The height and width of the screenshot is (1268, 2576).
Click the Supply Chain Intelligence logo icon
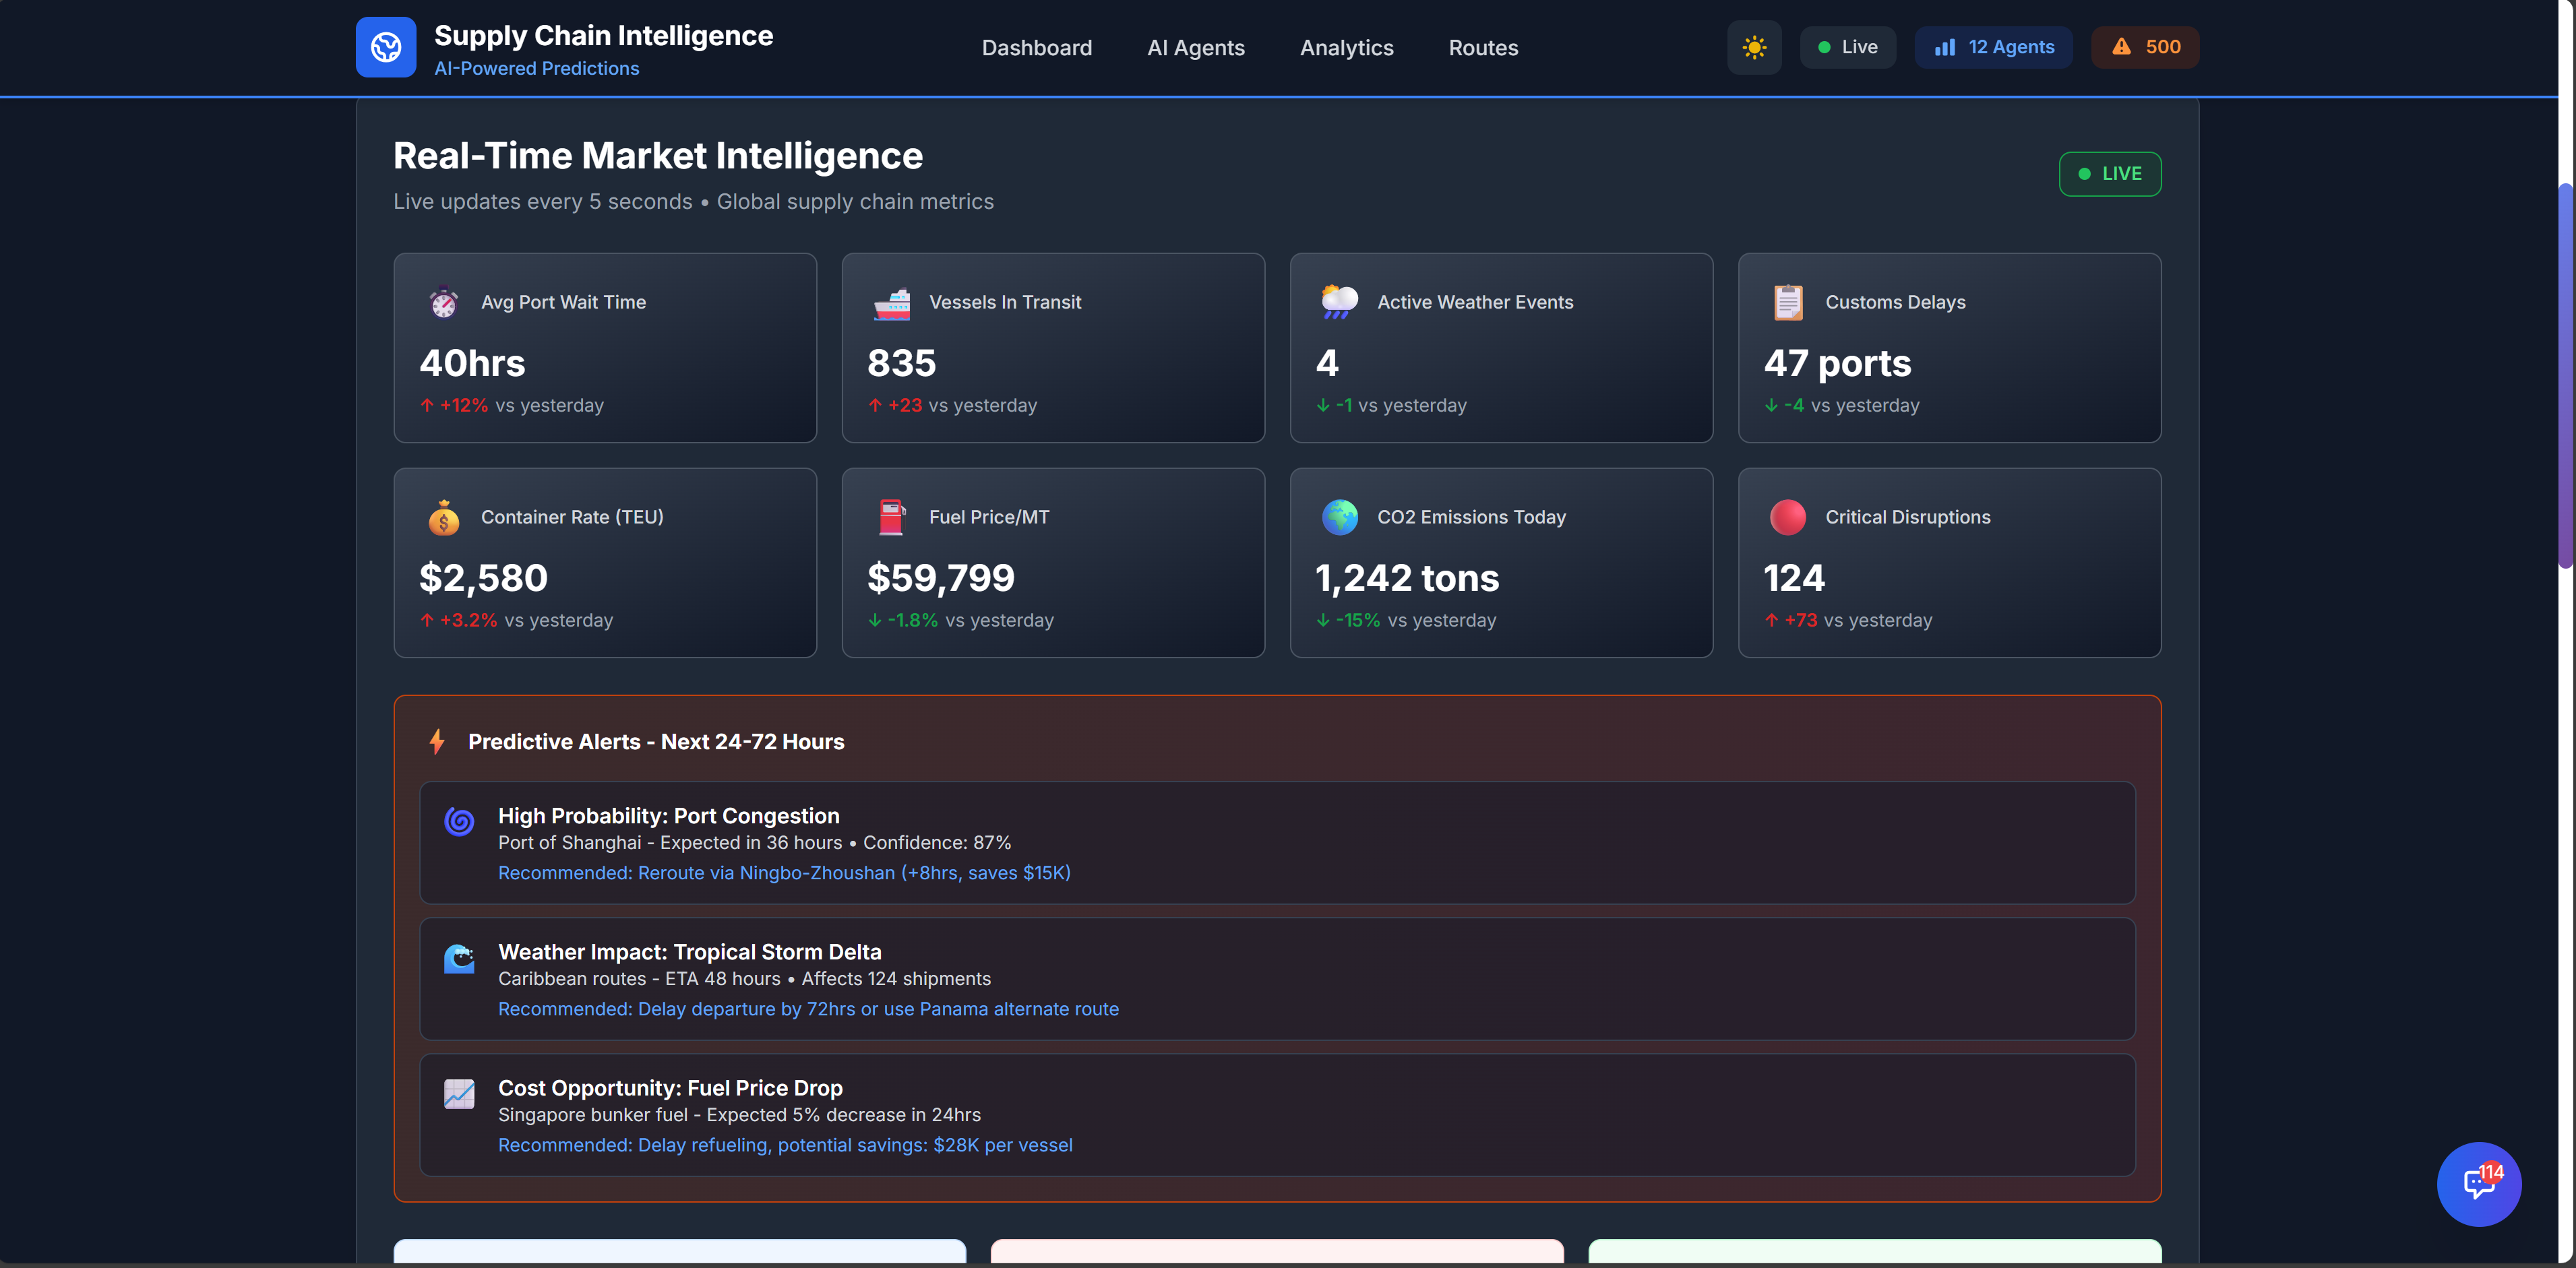pos(385,47)
